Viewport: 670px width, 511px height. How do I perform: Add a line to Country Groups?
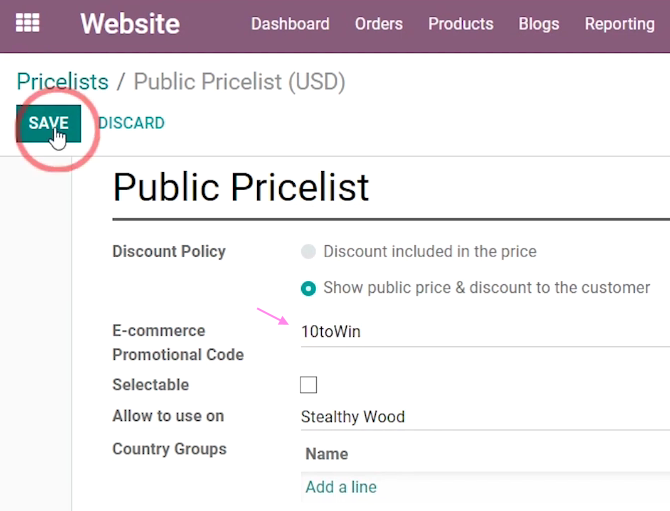click(x=341, y=487)
